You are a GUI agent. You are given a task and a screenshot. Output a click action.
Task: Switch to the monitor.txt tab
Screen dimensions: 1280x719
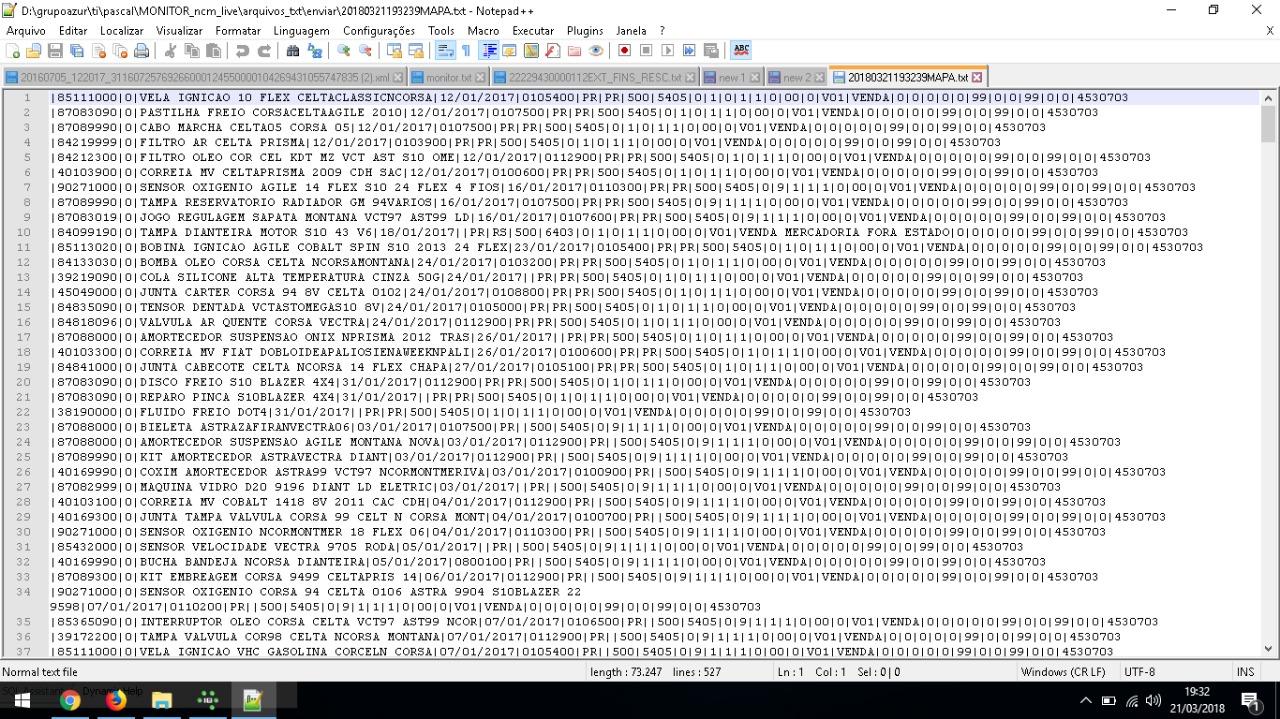pyautogui.click(x=448, y=77)
